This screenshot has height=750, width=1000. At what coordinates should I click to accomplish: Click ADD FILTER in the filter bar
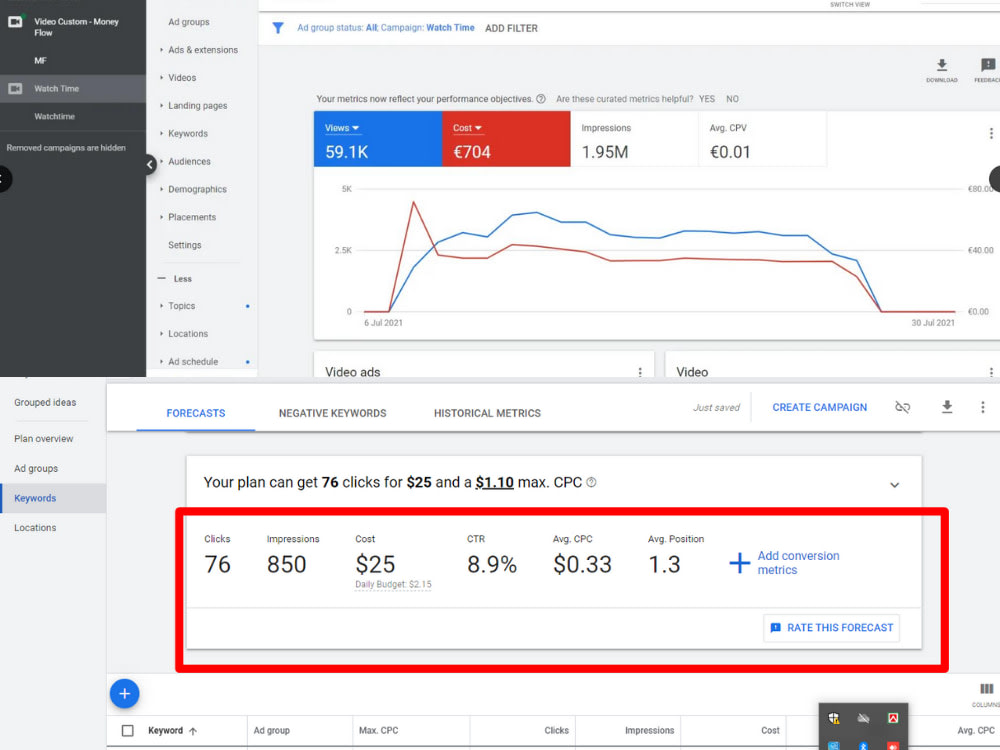point(511,28)
